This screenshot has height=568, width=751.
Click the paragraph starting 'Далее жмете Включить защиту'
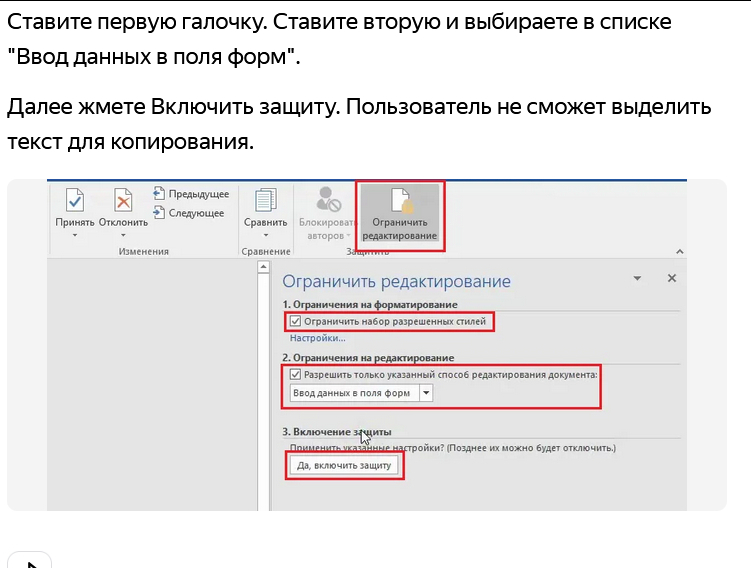coord(359,124)
